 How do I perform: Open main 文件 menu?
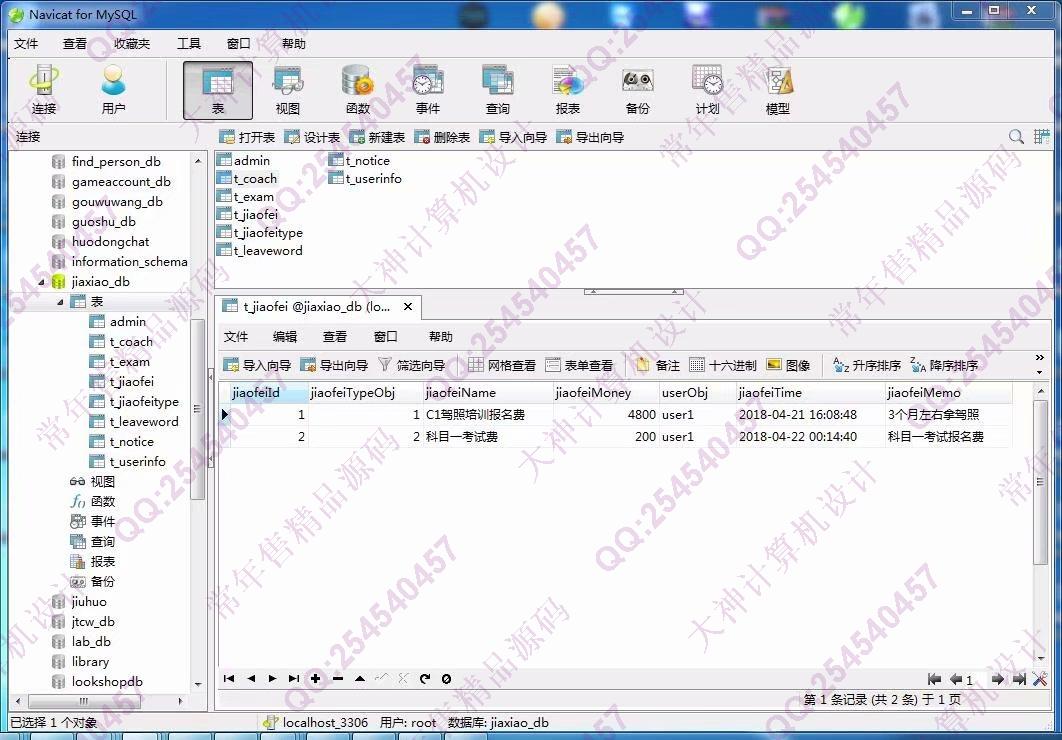pos(26,44)
